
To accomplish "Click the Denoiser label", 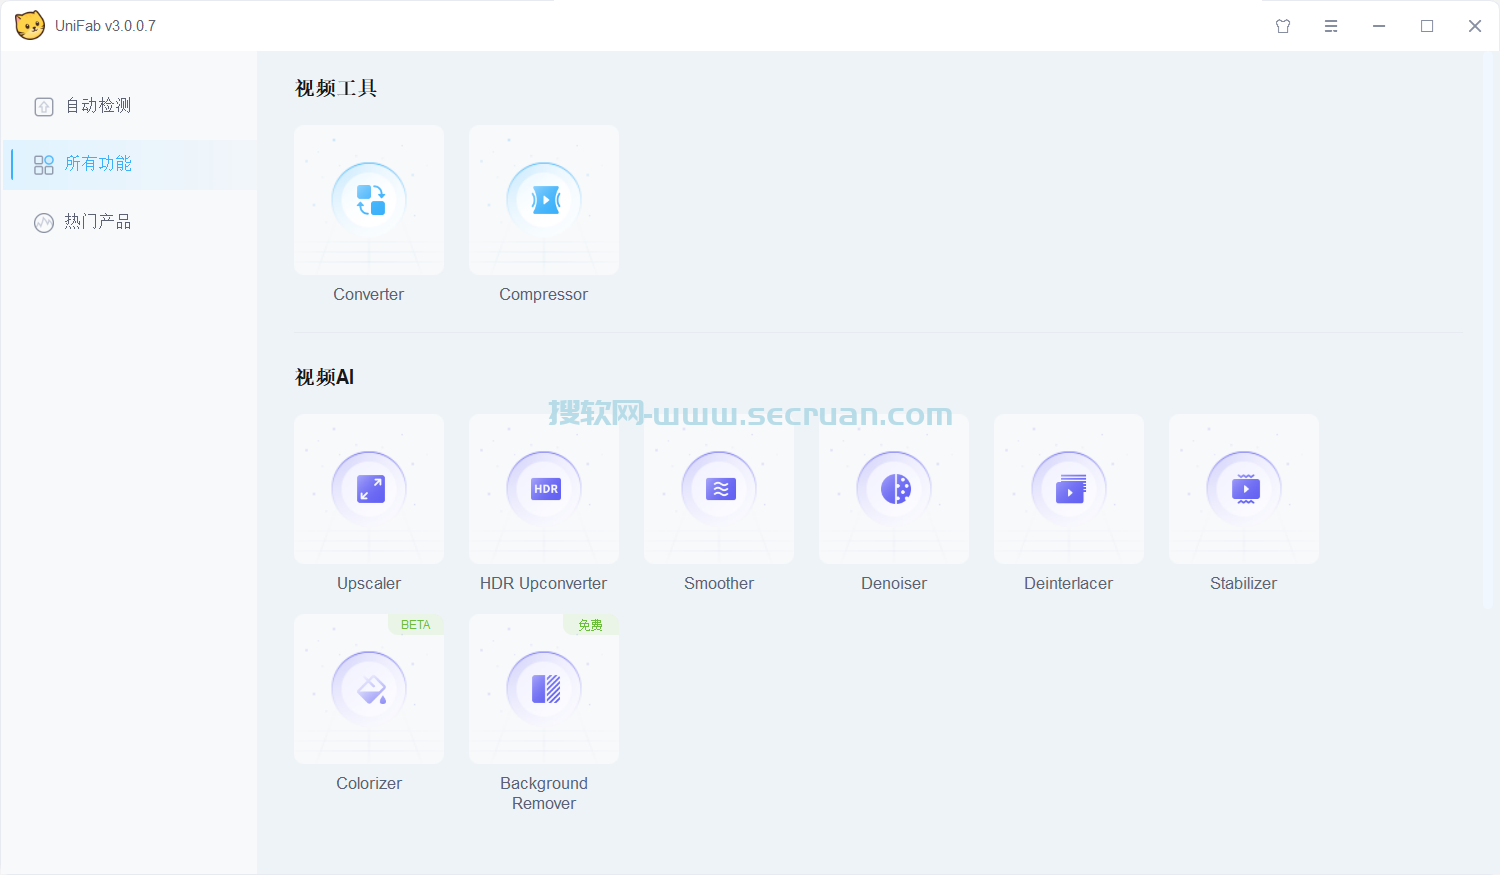I will tap(894, 583).
